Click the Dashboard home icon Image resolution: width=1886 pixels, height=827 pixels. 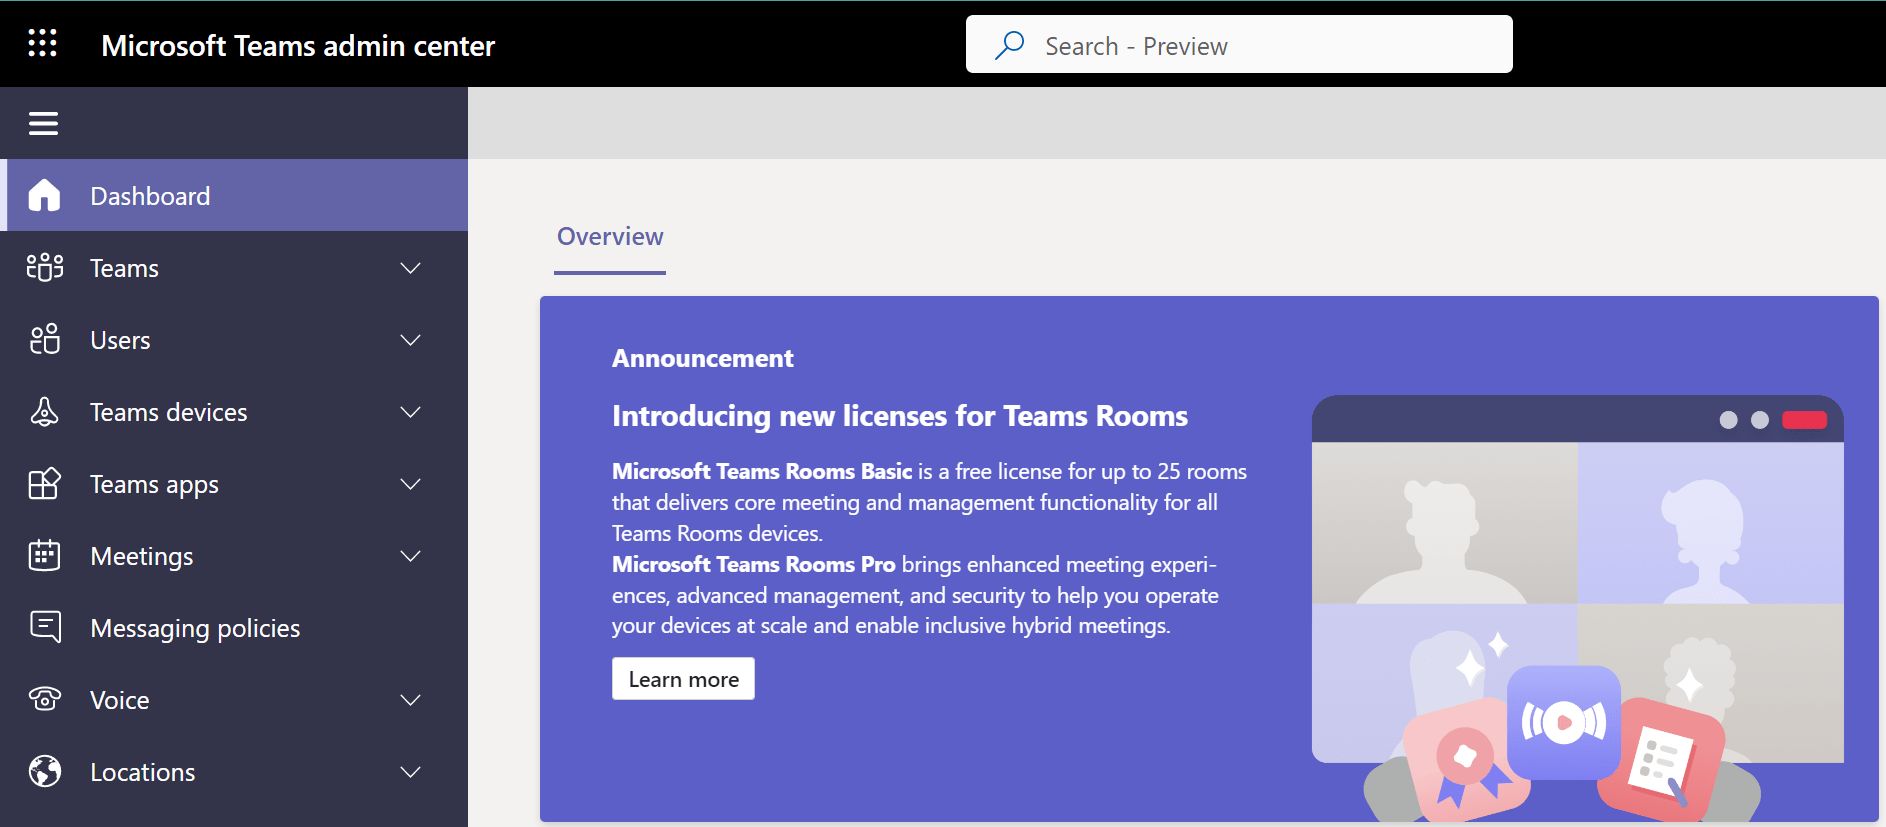(44, 195)
